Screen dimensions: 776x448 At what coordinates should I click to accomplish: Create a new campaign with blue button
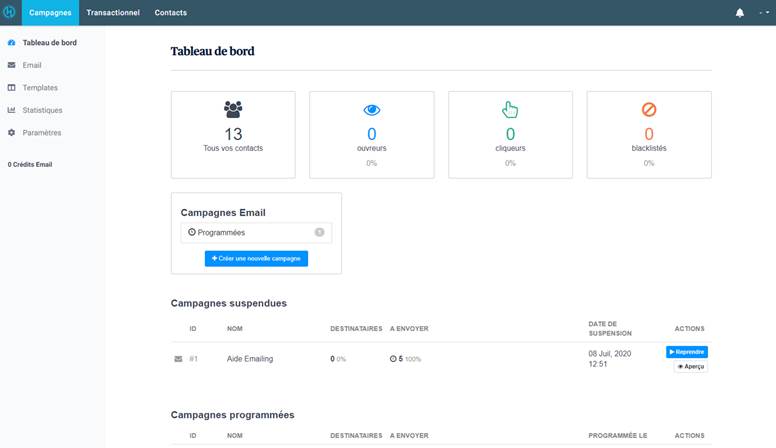256,258
